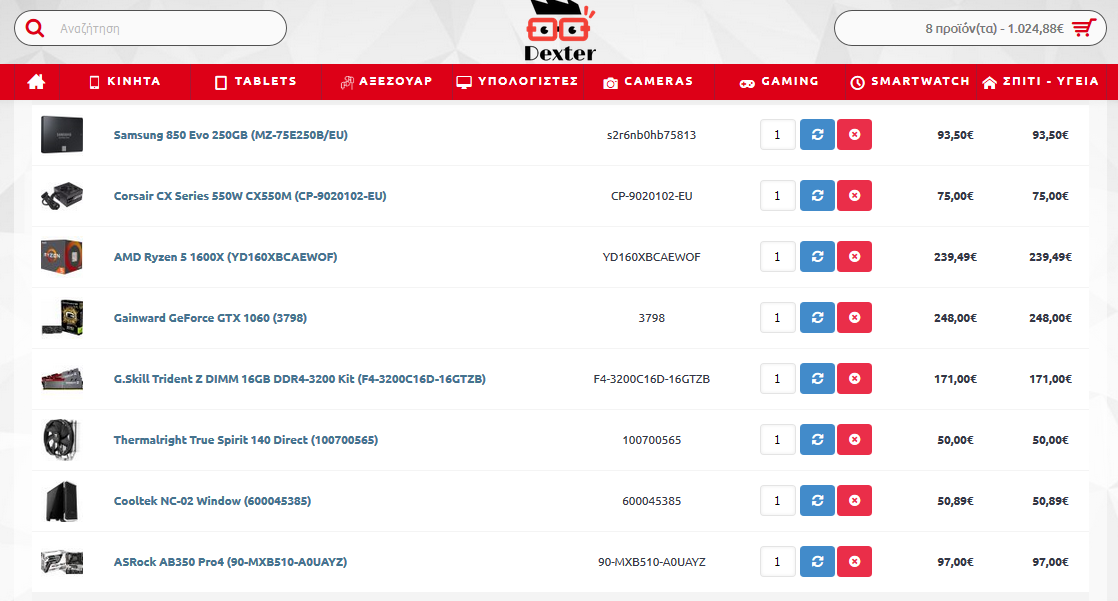Click the Gainward graphics card thumbnail

(62, 317)
